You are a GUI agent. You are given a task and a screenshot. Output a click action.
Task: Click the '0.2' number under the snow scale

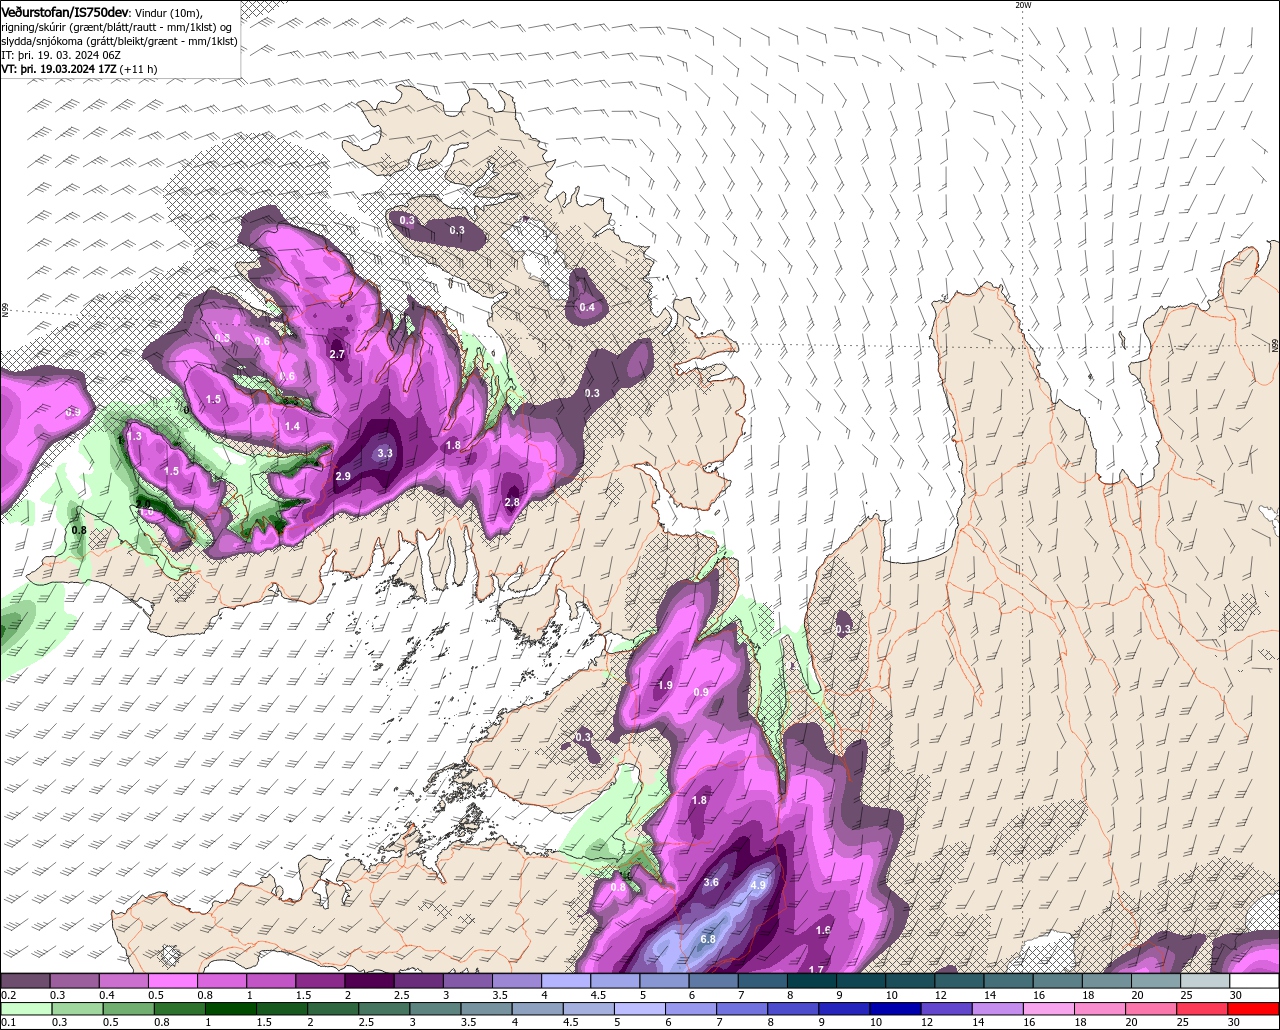tap(9, 995)
